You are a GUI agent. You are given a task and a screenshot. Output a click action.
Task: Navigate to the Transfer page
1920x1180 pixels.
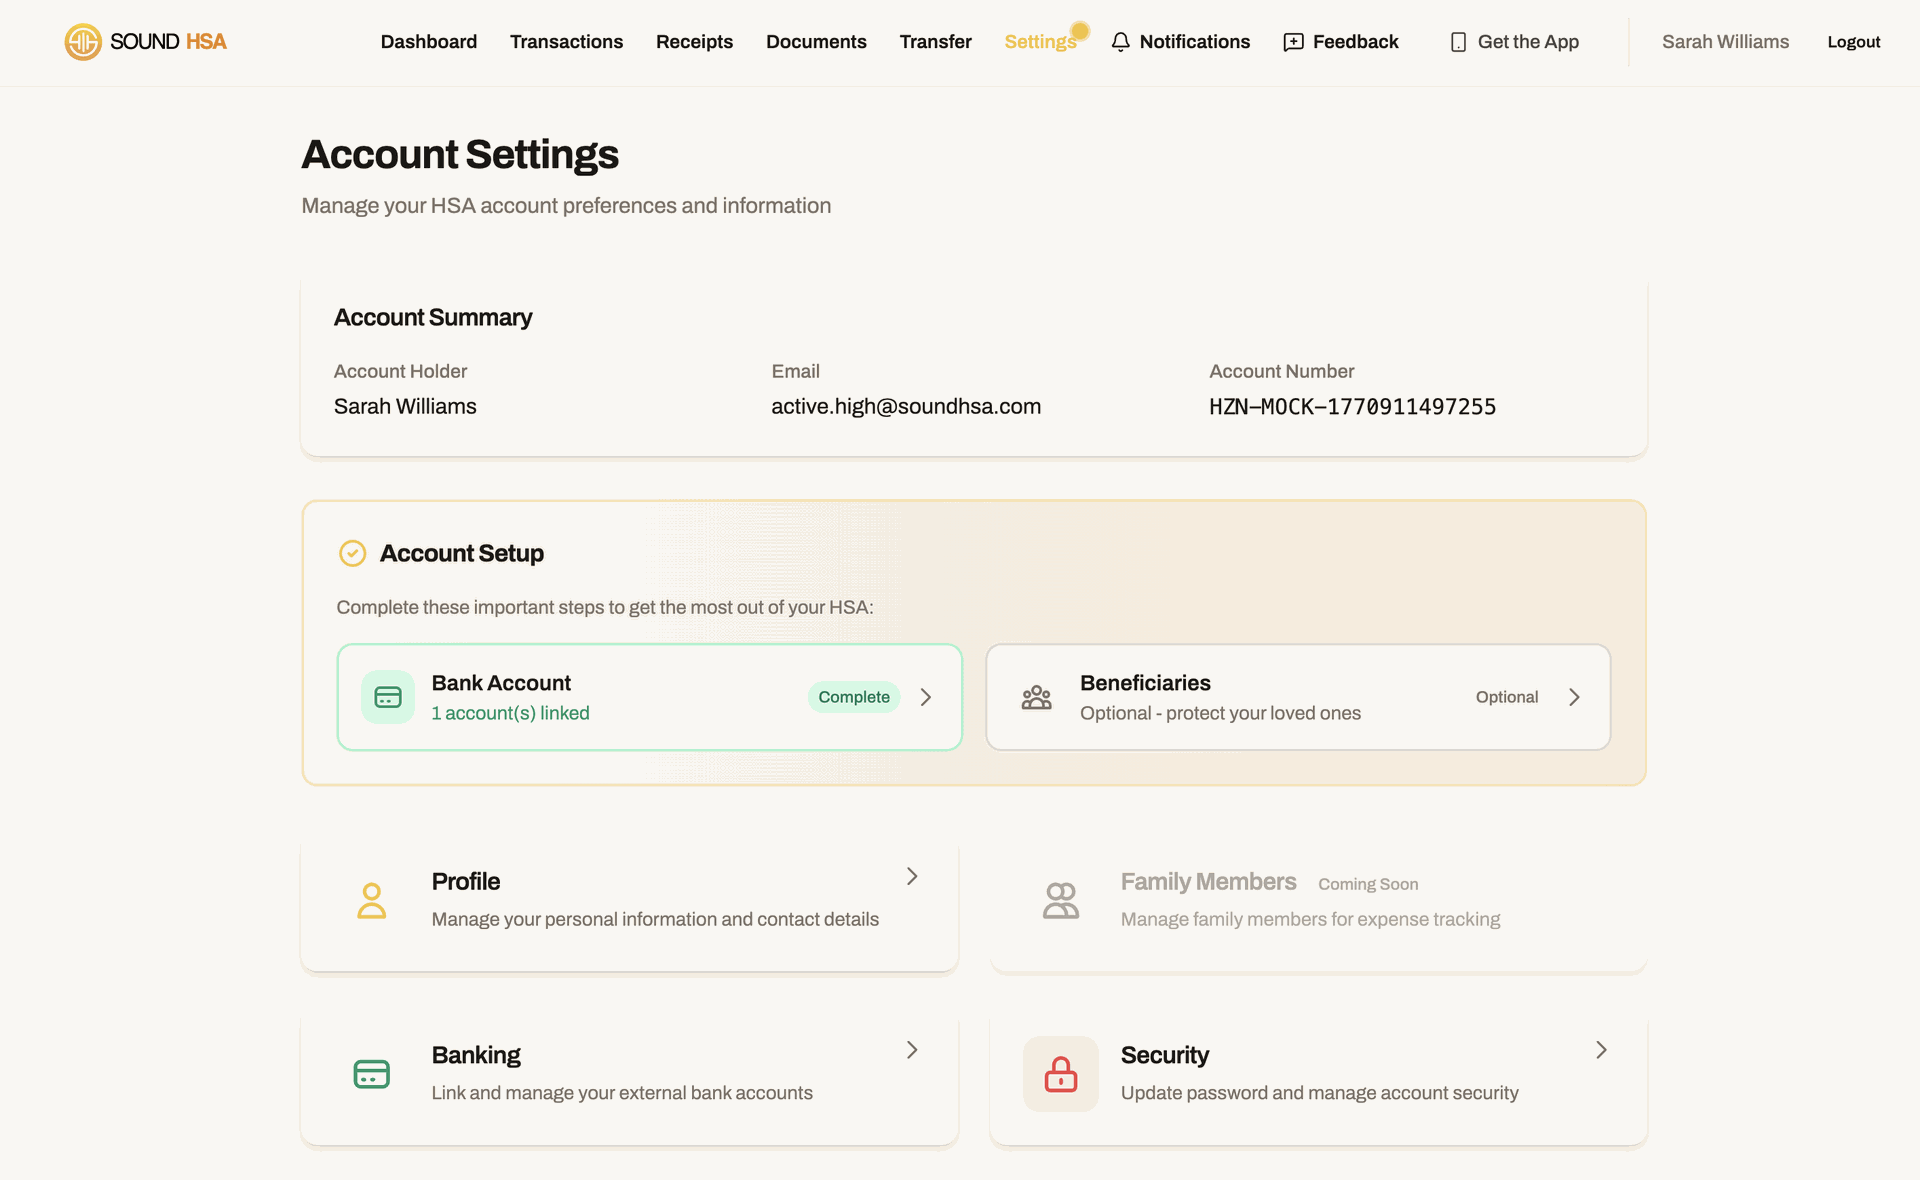coord(935,42)
